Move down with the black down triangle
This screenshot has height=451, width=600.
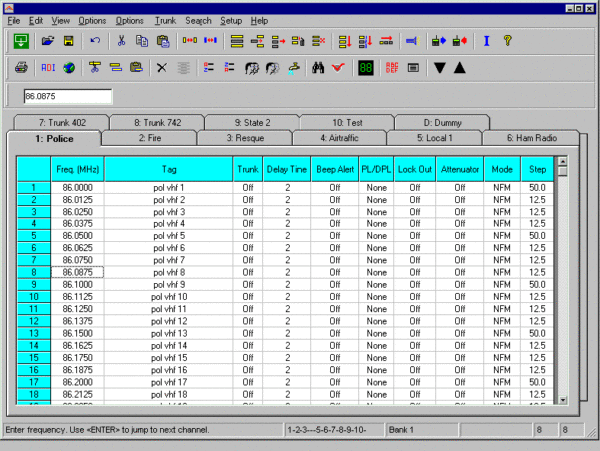[x=440, y=68]
